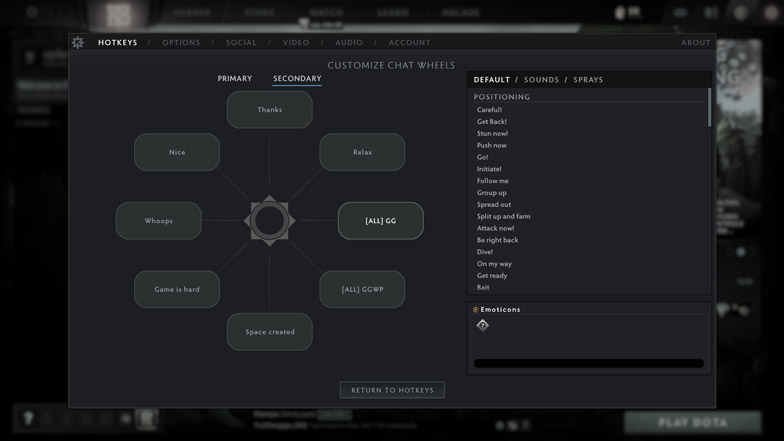Choose the 'Dive!' phrase
This screenshot has height=441, width=784.
pos(485,252)
